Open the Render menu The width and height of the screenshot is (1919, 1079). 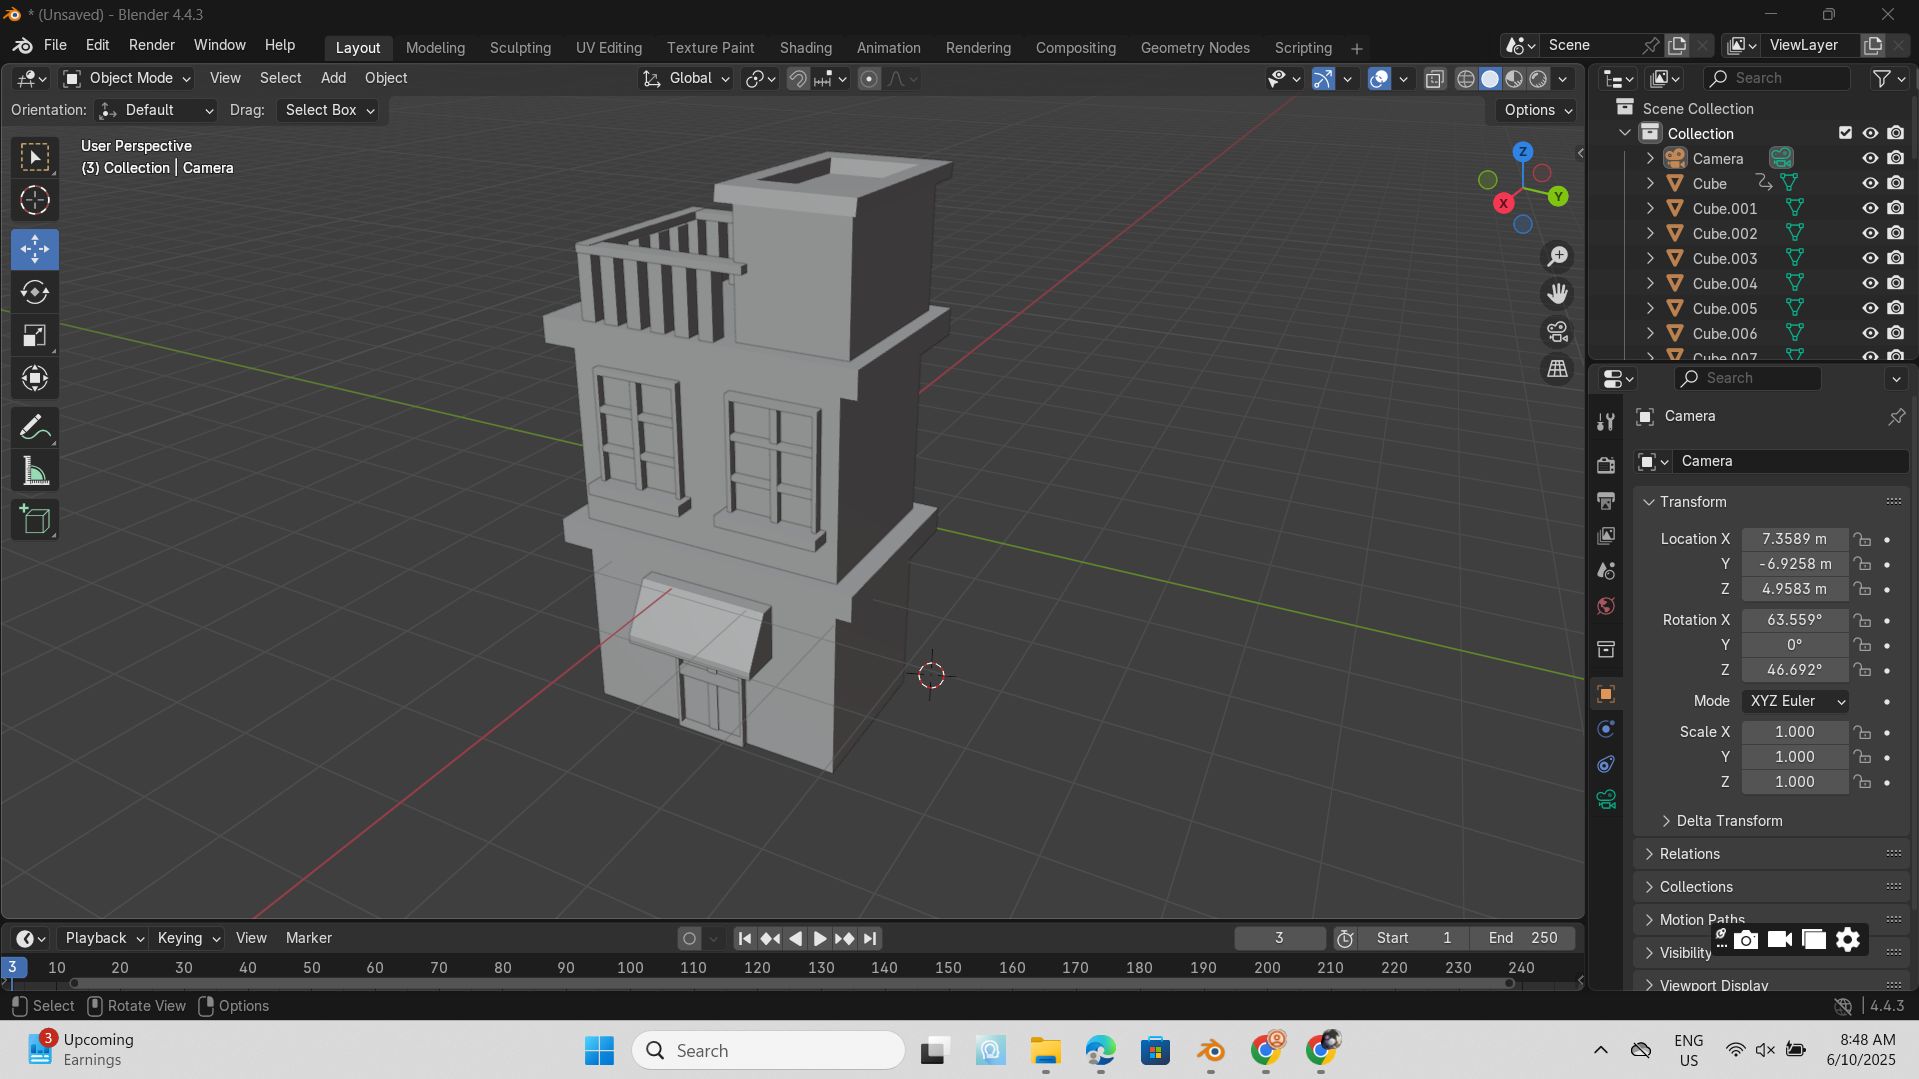coord(152,45)
